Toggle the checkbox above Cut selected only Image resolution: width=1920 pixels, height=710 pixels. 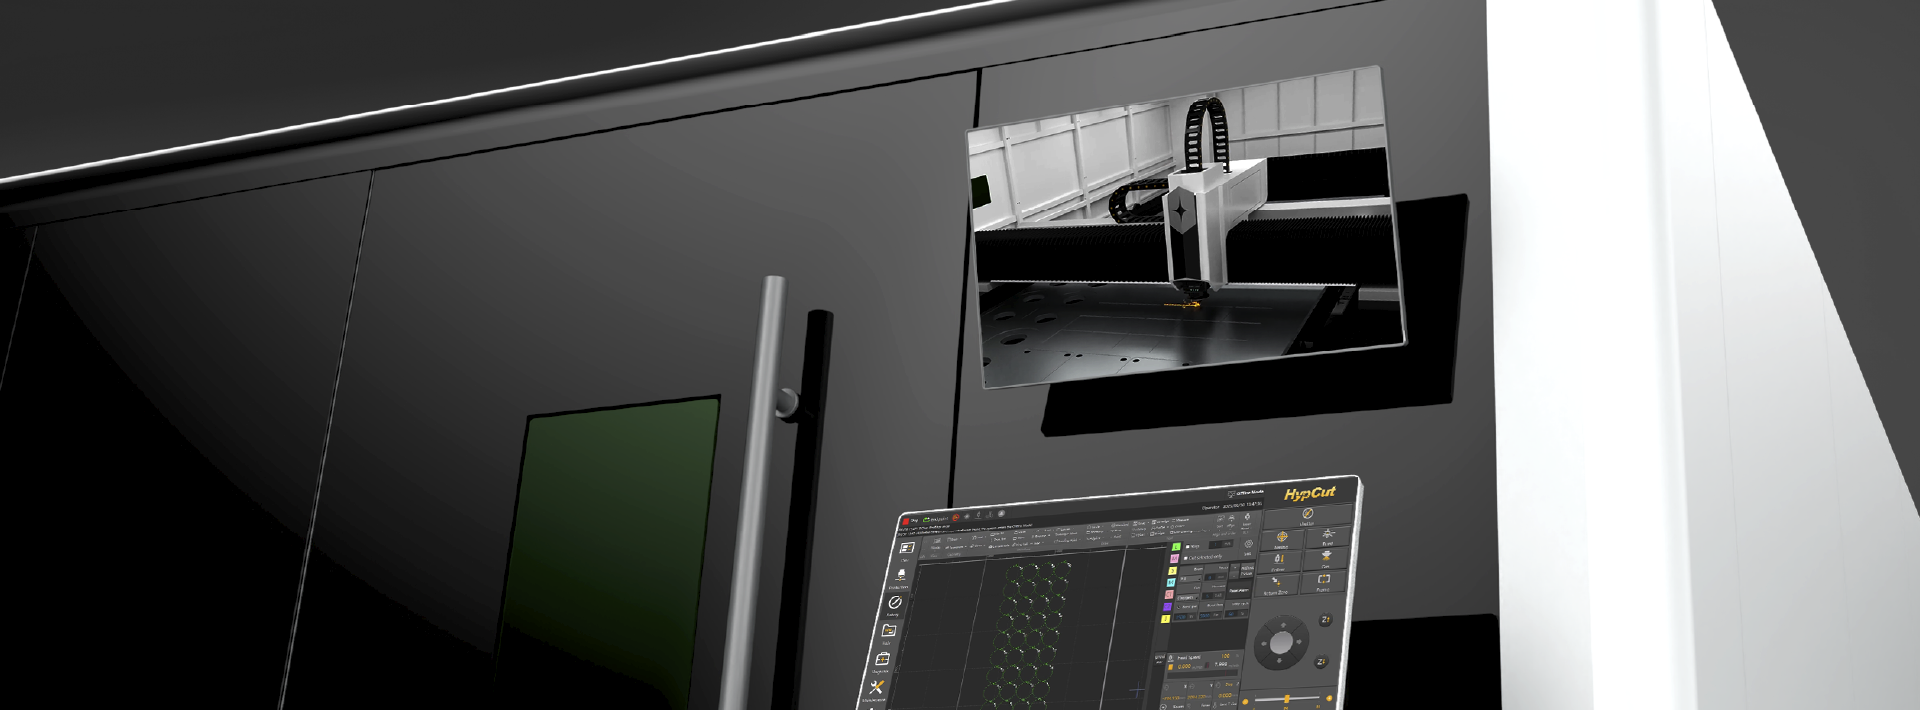[1187, 547]
